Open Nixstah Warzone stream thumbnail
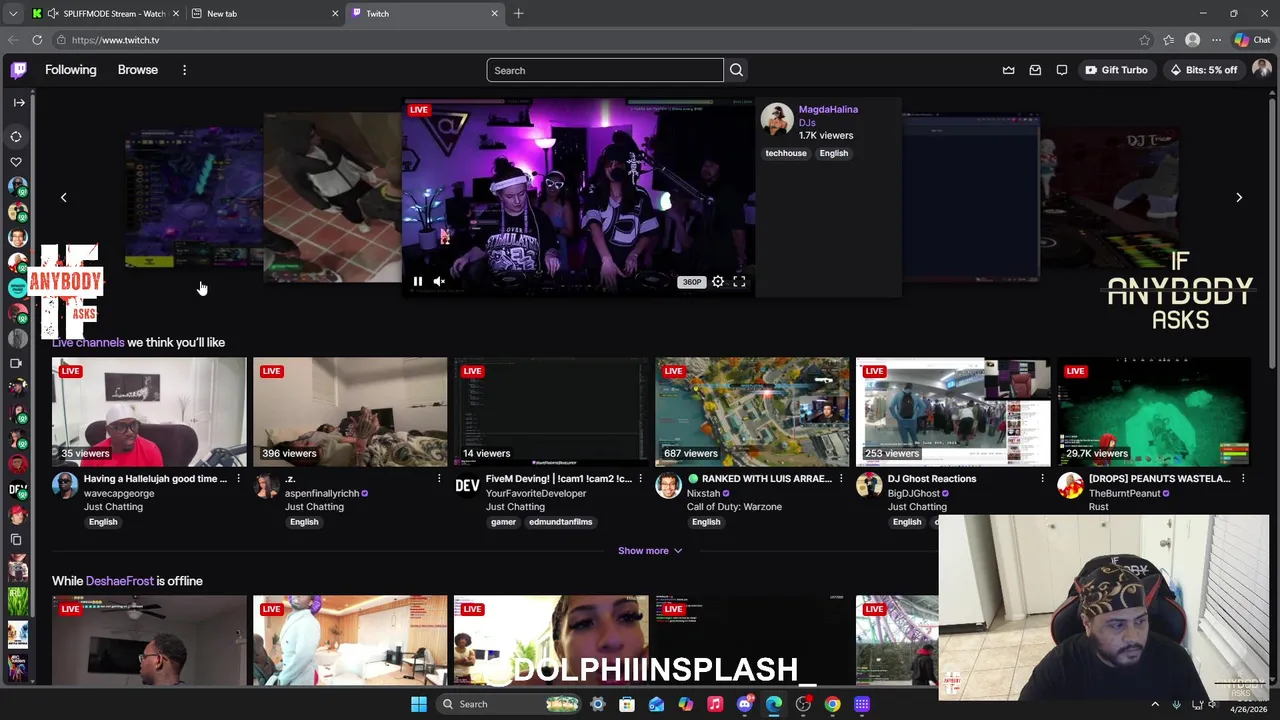This screenshot has width=1280, height=720. (x=752, y=412)
